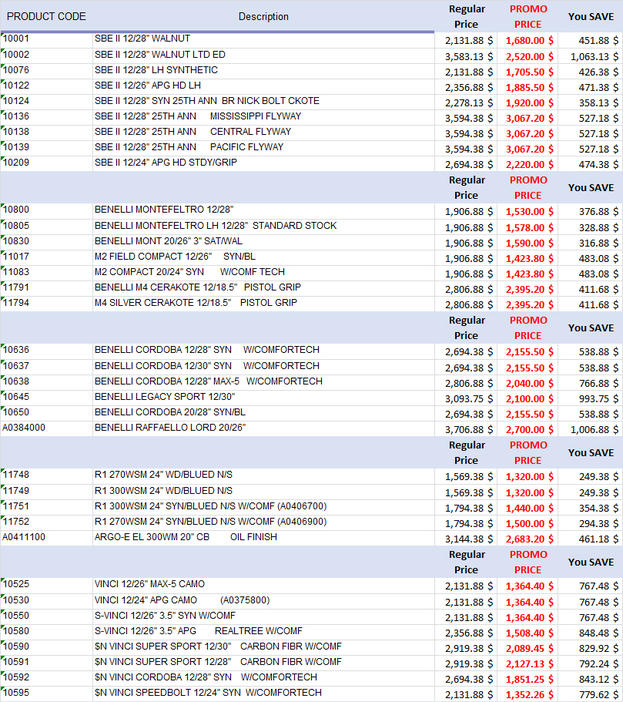
Task: Click promo price 1,885.50 $
Action: click(529, 88)
